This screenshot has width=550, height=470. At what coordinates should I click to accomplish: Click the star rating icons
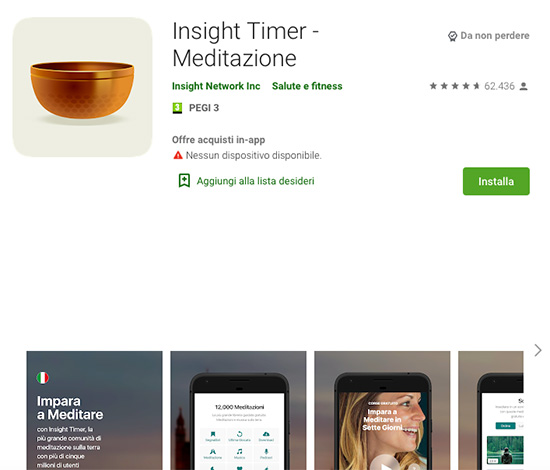455,86
